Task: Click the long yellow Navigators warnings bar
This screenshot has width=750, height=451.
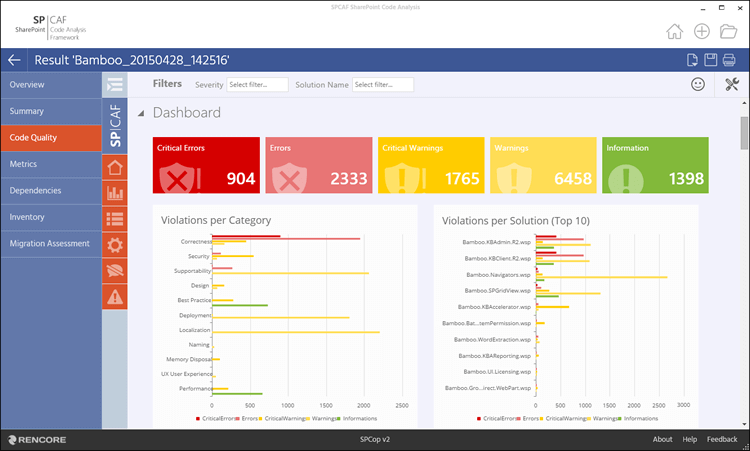Action: click(x=602, y=277)
